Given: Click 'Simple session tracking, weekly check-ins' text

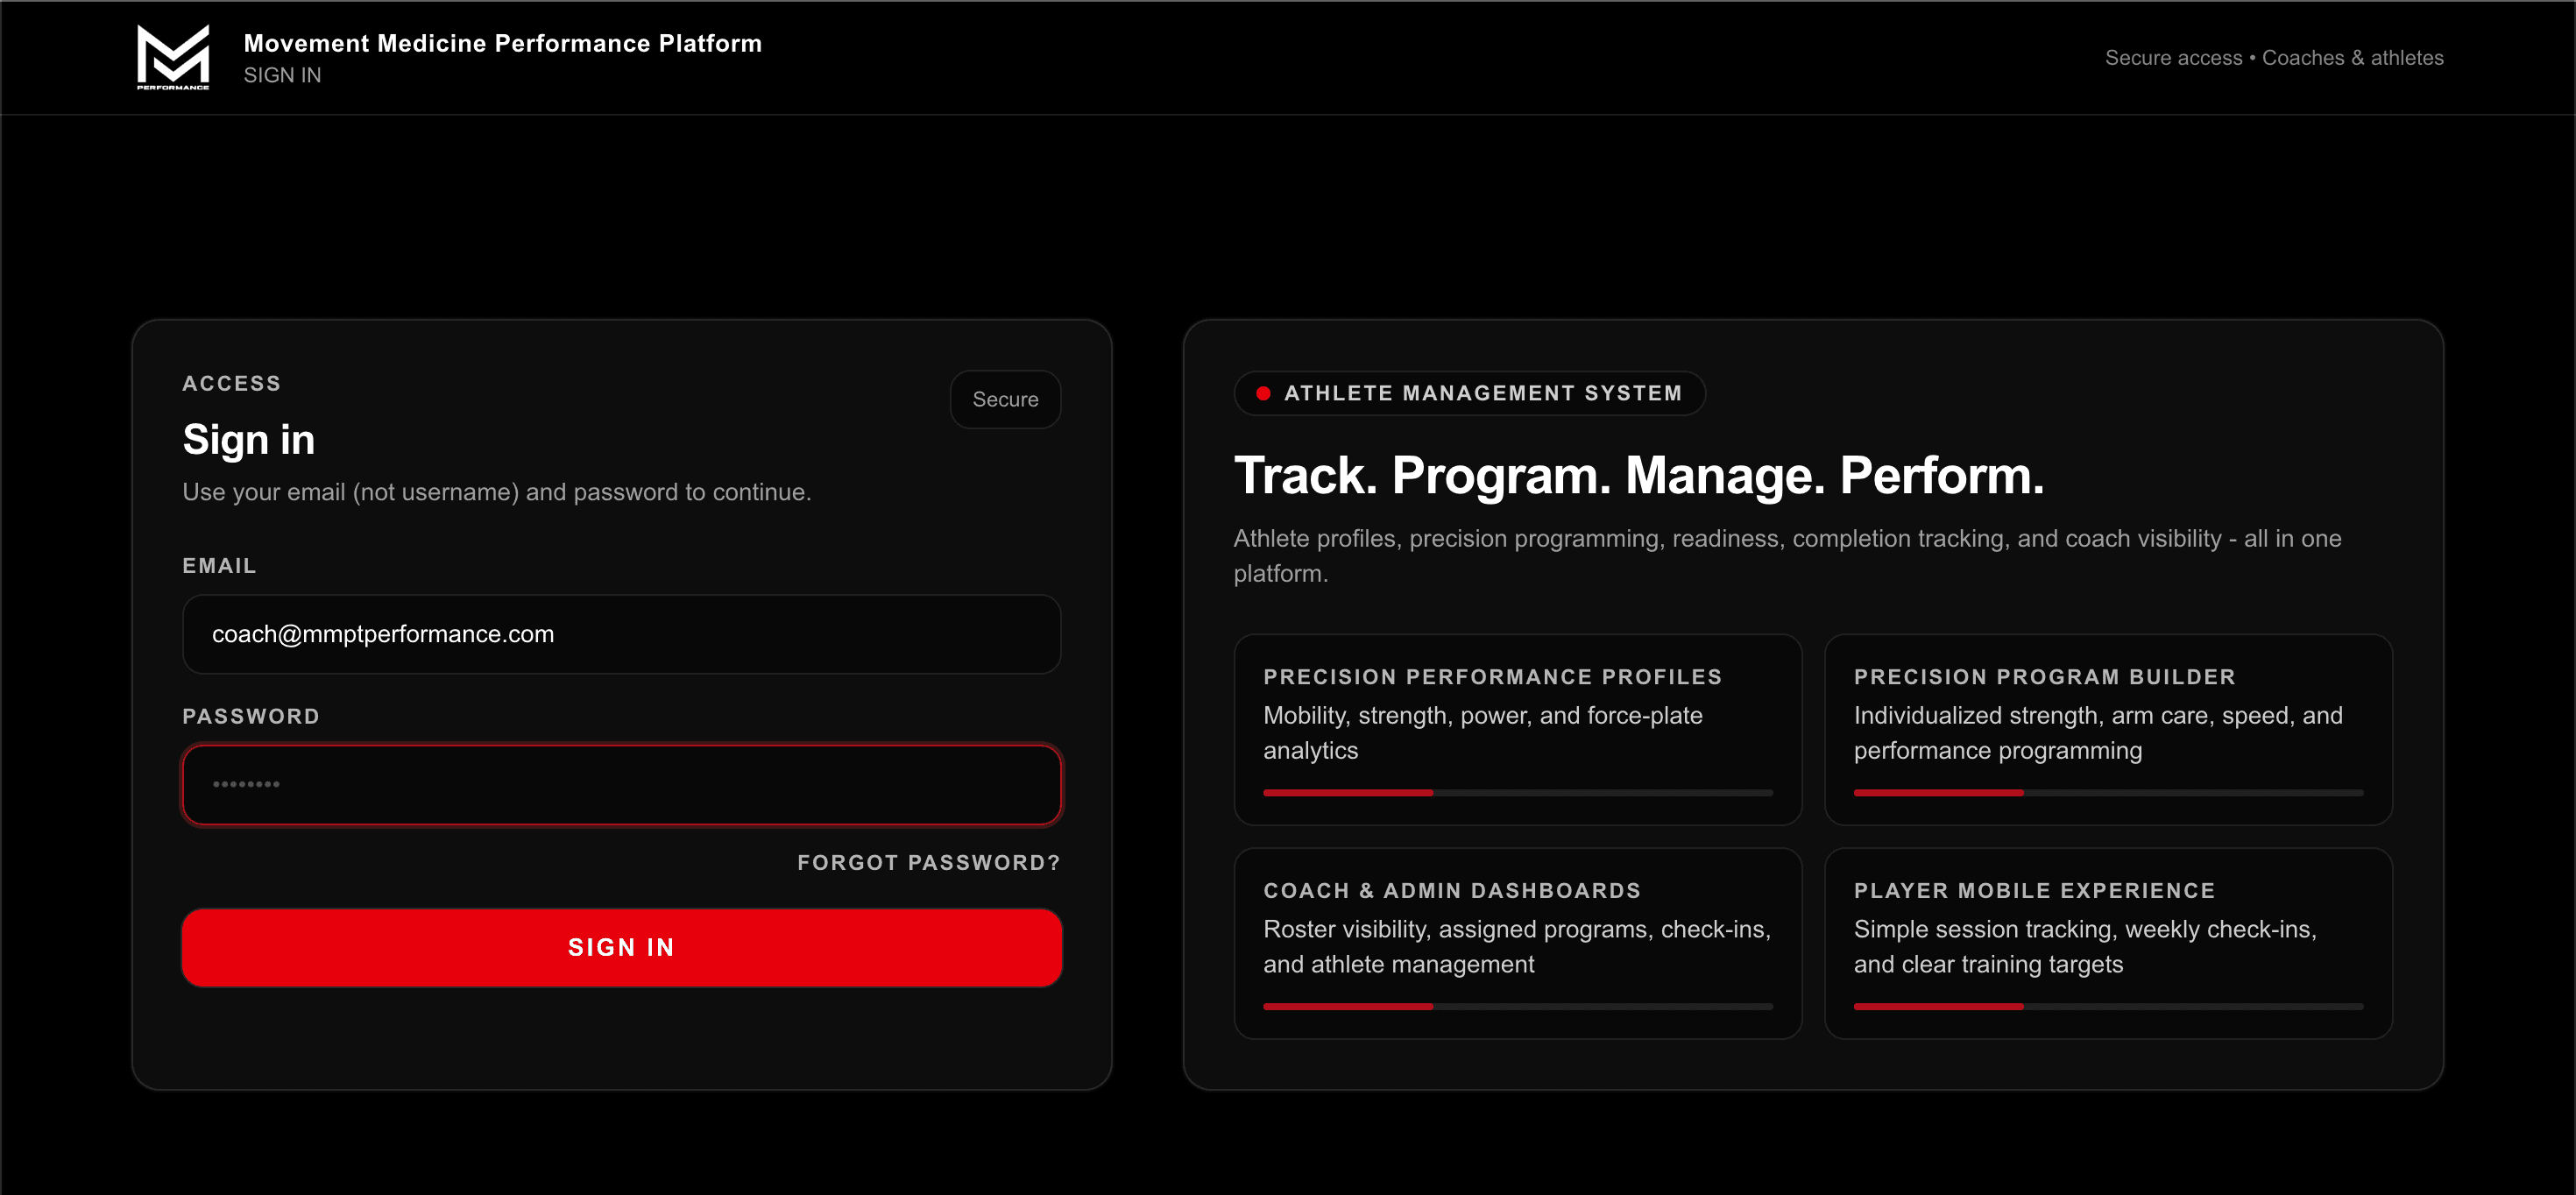Looking at the screenshot, I should (2085, 946).
